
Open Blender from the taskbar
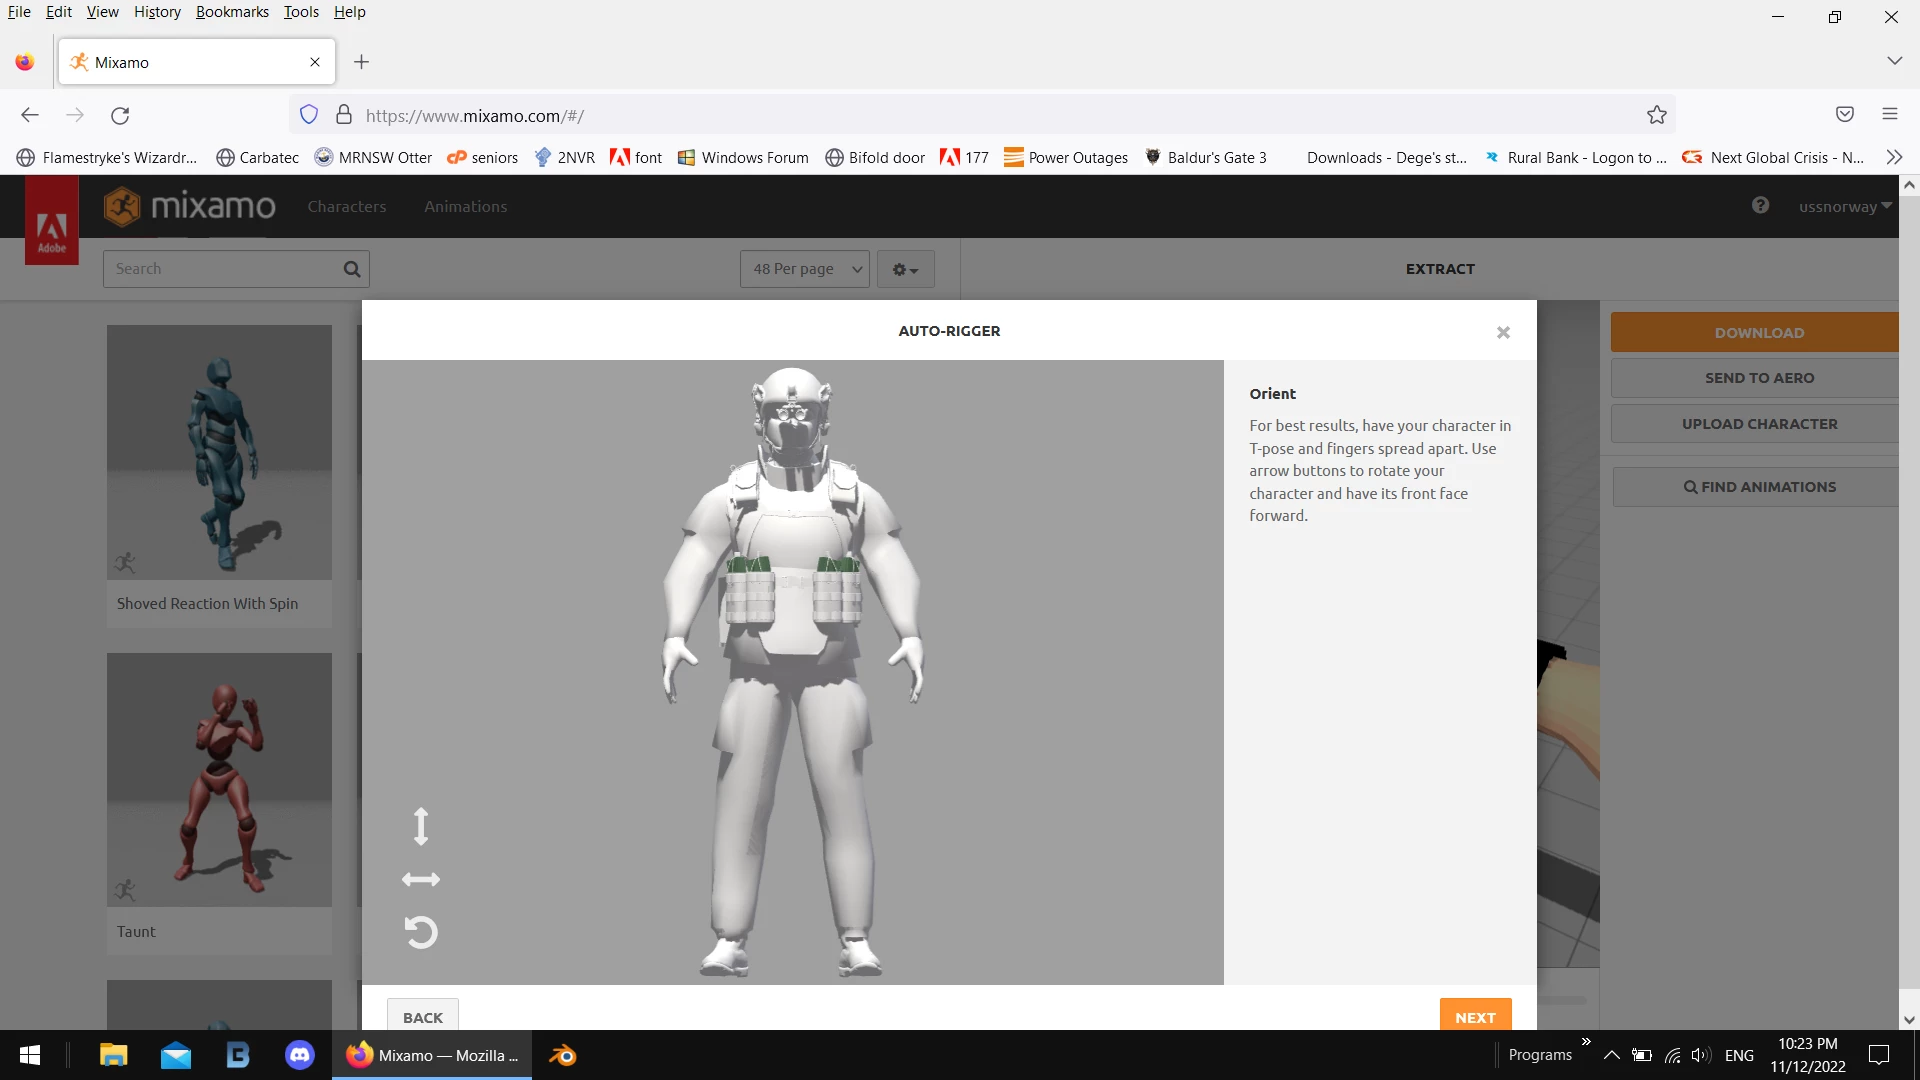pyautogui.click(x=563, y=1055)
